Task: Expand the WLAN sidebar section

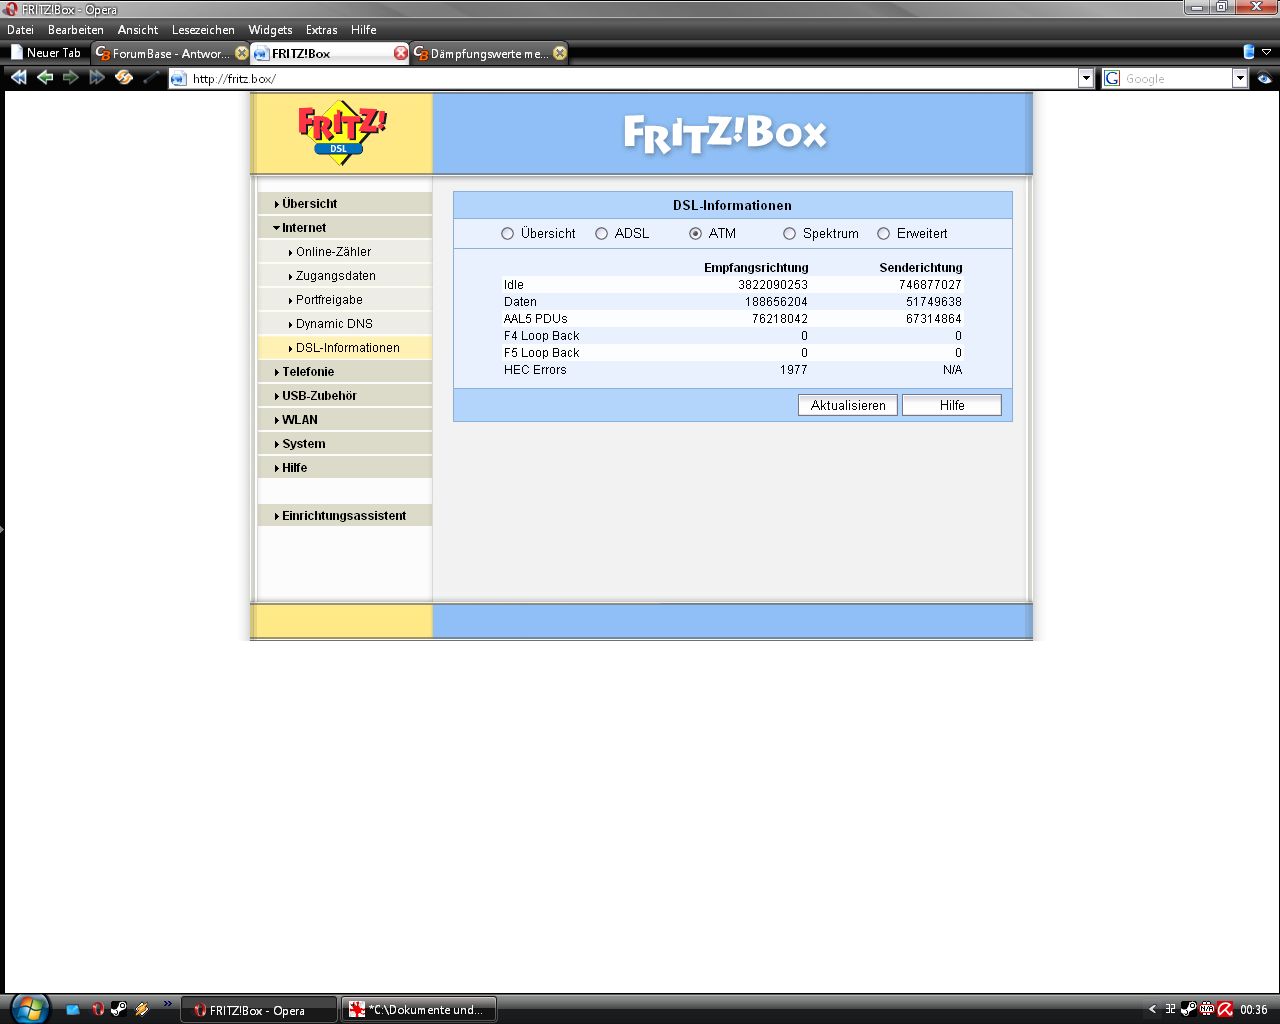Action: coord(345,419)
